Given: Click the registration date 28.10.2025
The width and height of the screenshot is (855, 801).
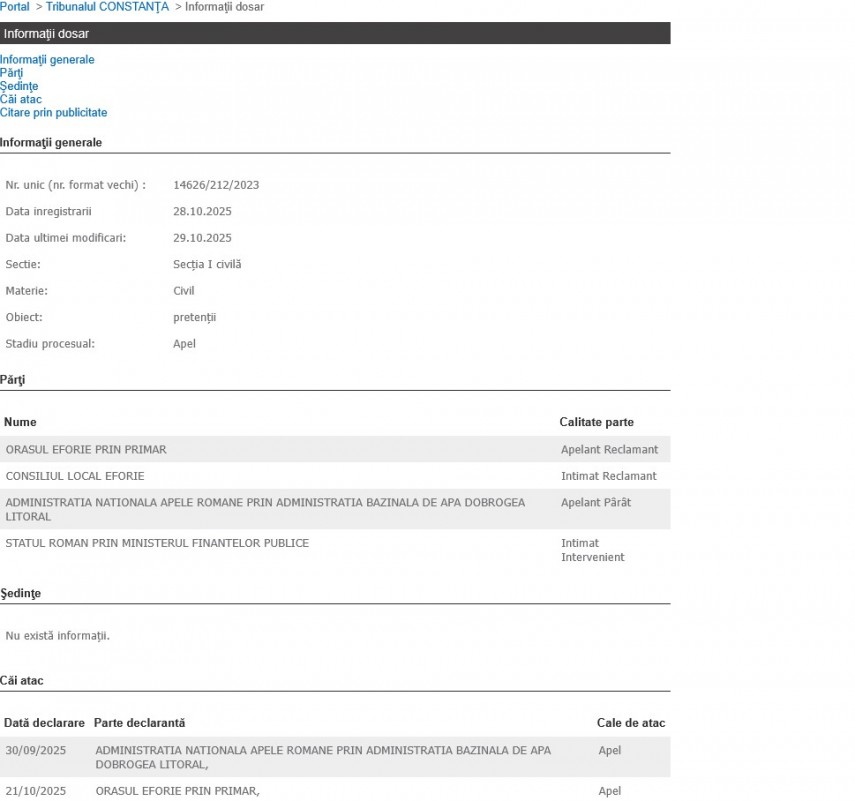Looking at the screenshot, I should 202,212.
